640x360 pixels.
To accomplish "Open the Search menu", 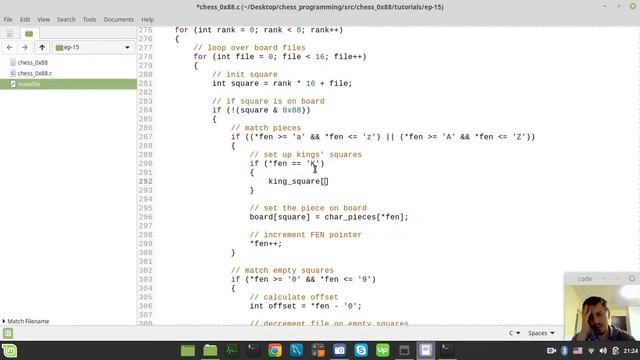I will (x=66, y=19).
